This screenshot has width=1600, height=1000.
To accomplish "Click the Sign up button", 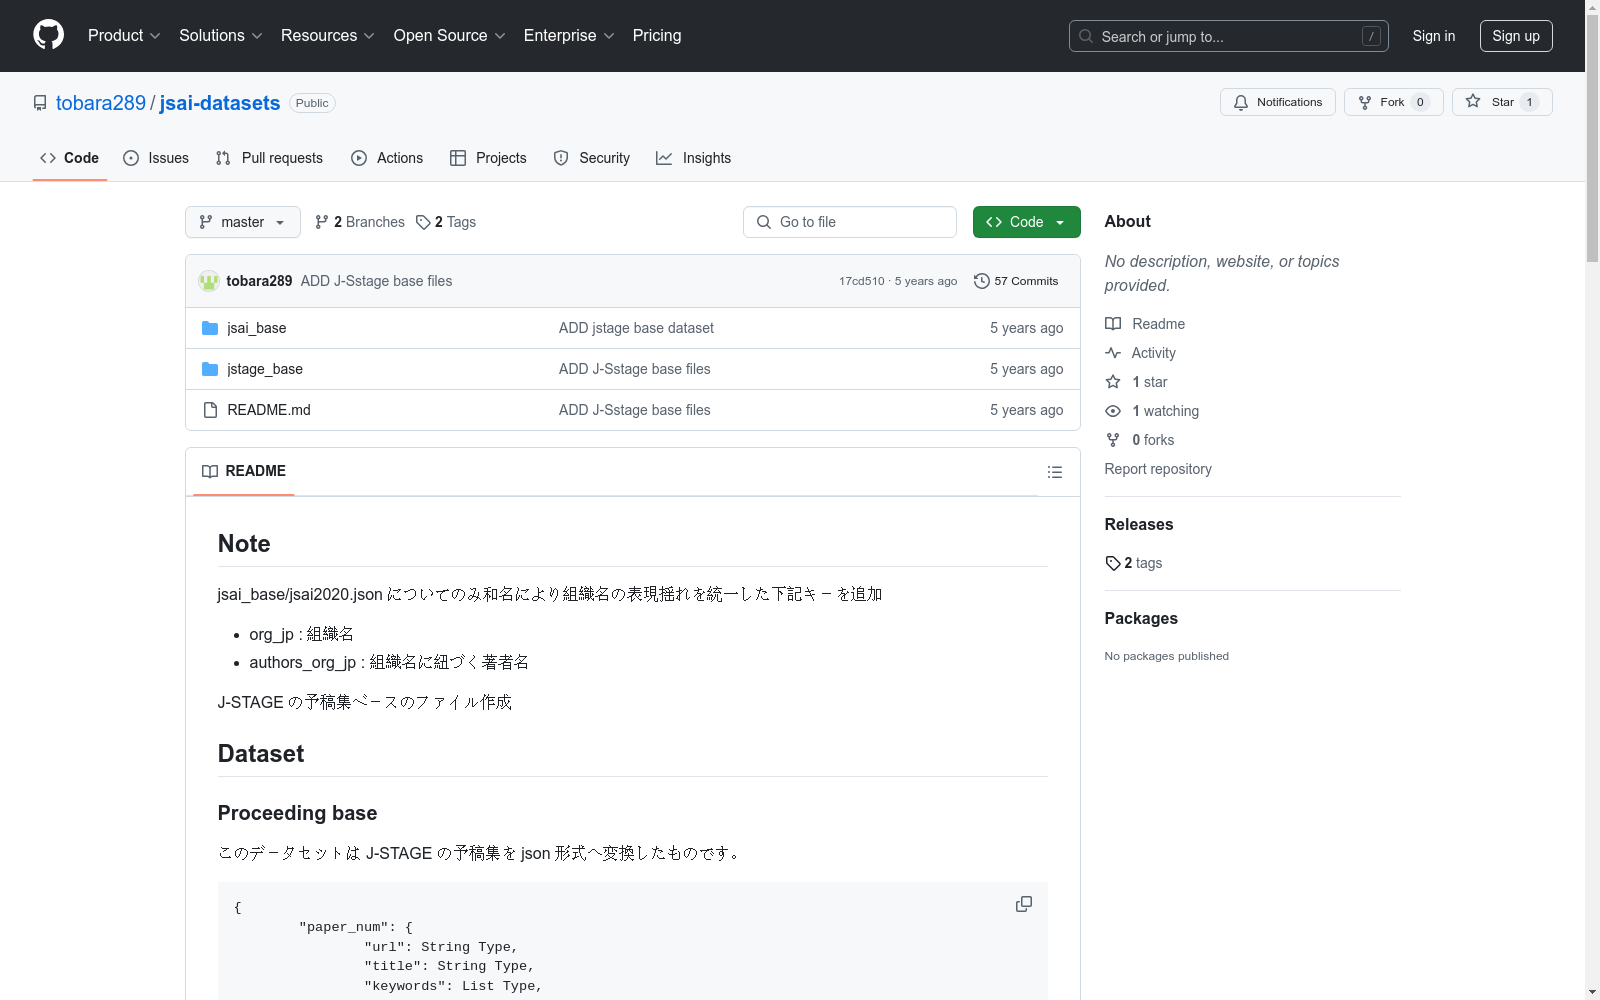I will [x=1516, y=36].
